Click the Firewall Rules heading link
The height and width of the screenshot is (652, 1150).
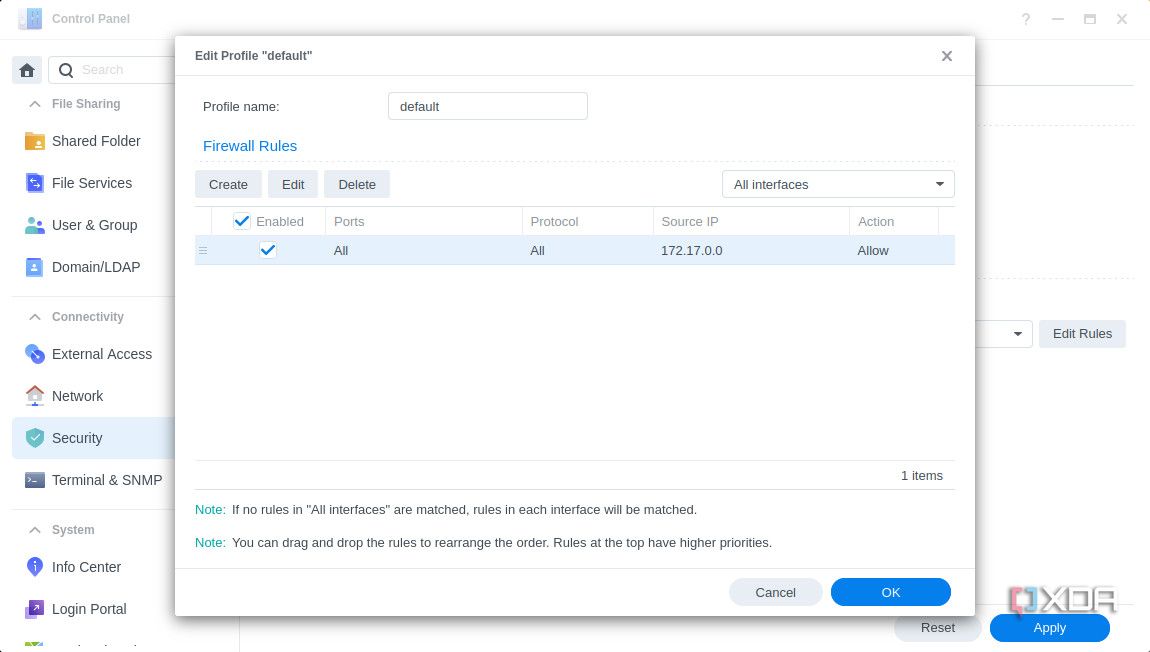click(x=250, y=146)
